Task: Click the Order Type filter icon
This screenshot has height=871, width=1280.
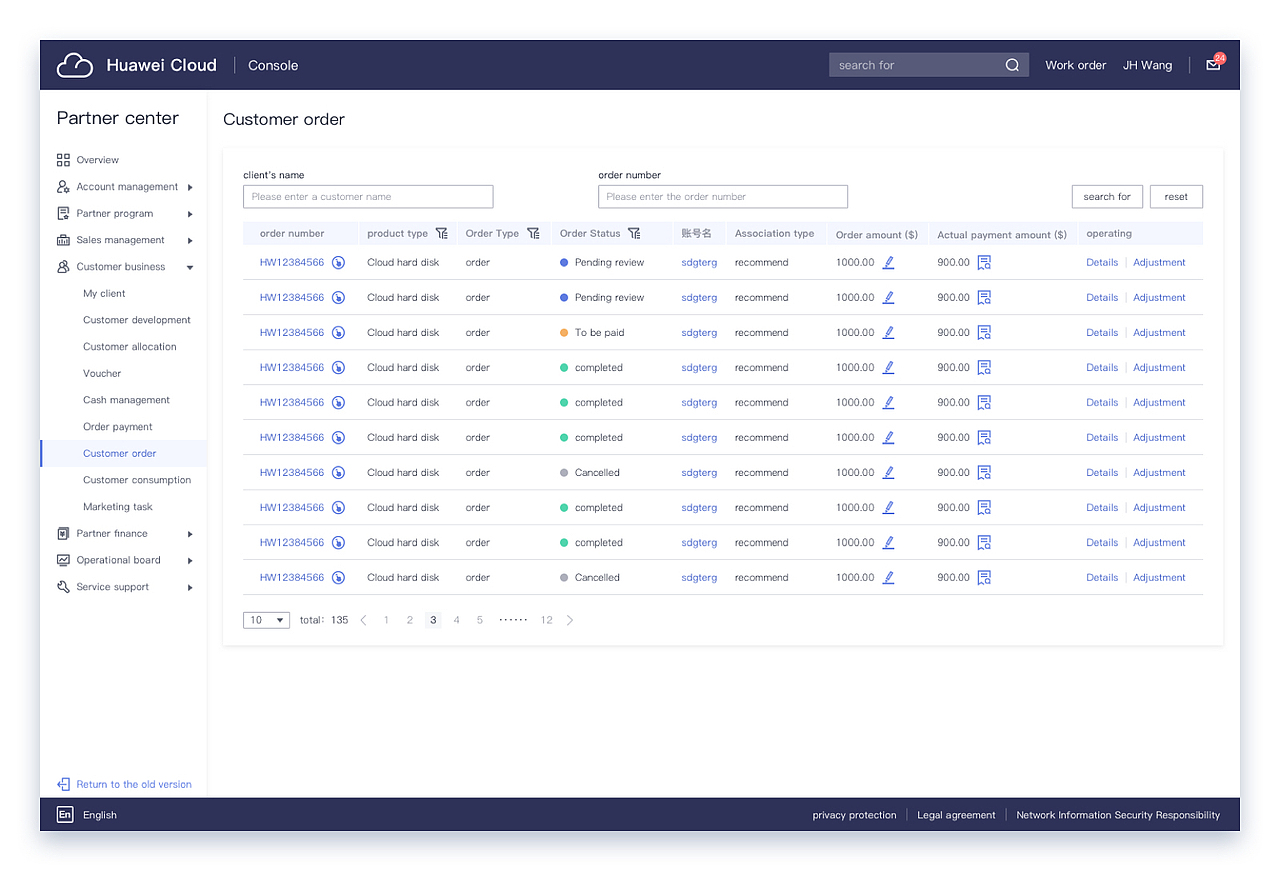Action: [533, 233]
